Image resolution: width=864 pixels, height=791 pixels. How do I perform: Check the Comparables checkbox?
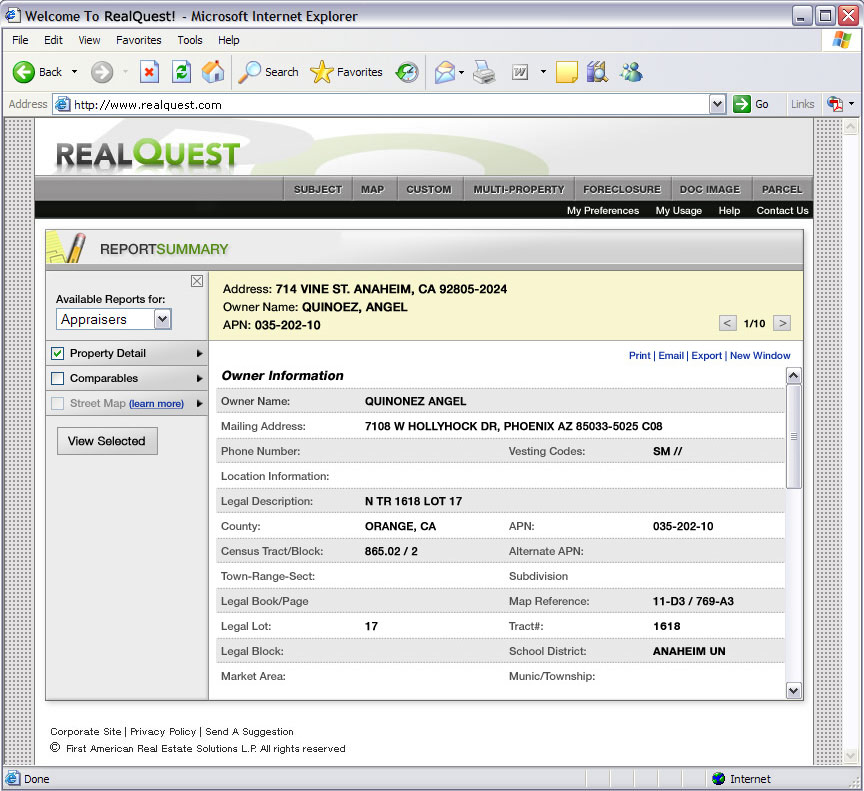point(57,378)
